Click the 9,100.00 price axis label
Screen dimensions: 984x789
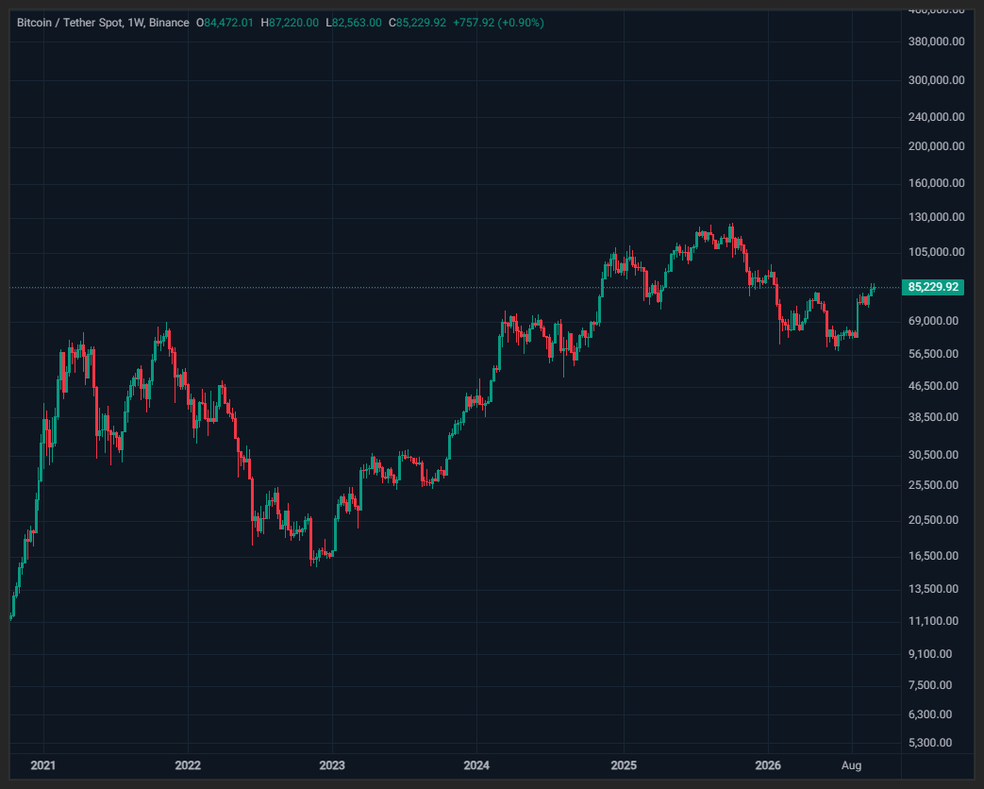pyautogui.click(x=930, y=654)
